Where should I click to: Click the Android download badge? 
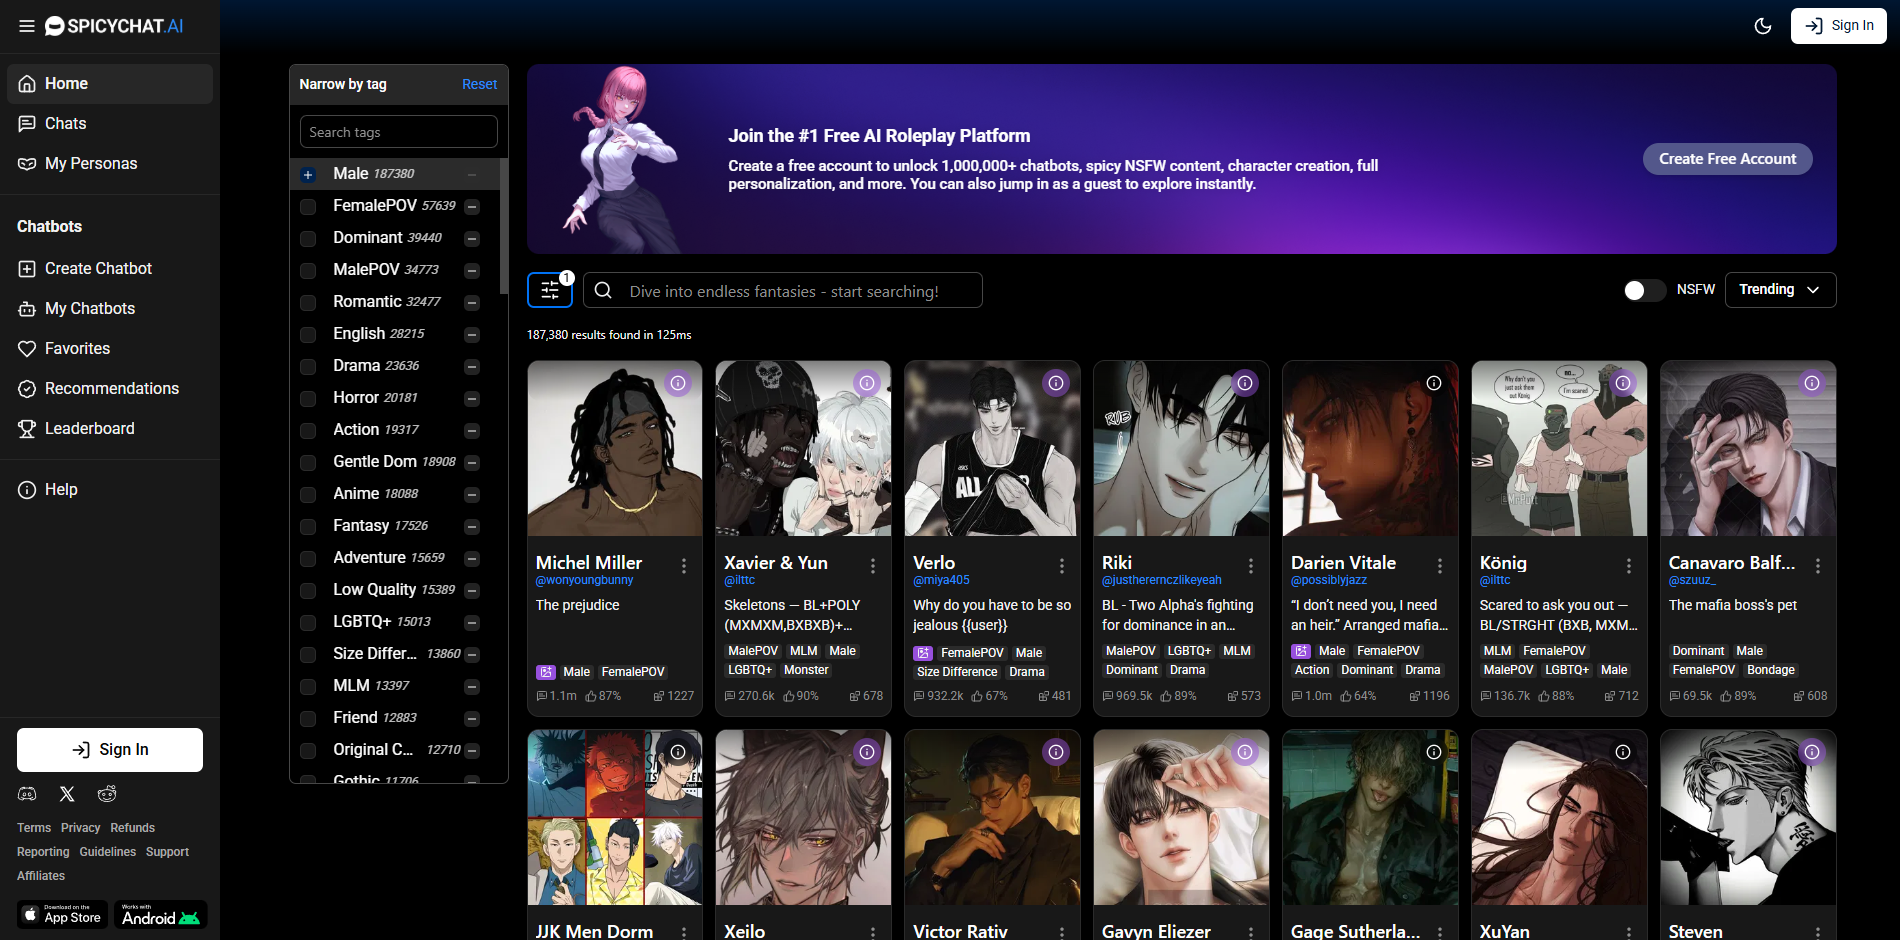pos(161,915)
